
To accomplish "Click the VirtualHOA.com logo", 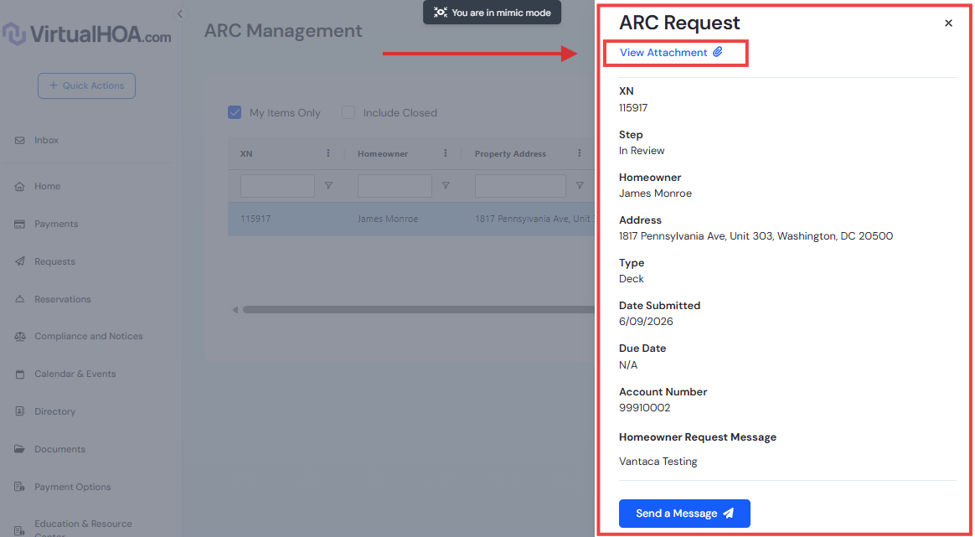I will click(x=87, y=35).
